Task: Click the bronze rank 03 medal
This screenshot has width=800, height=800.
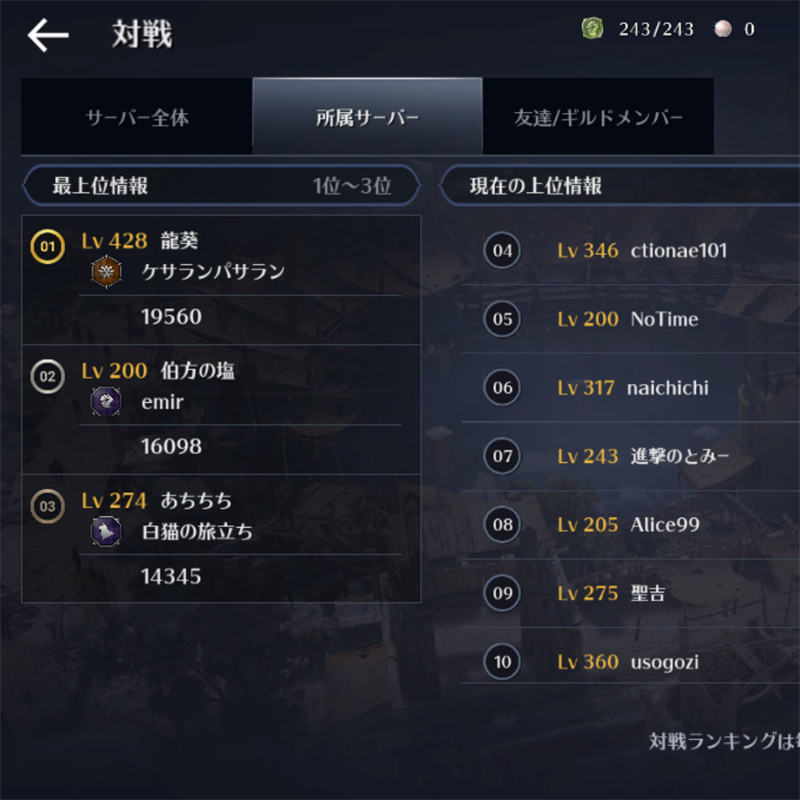Action: click(47, 506)
